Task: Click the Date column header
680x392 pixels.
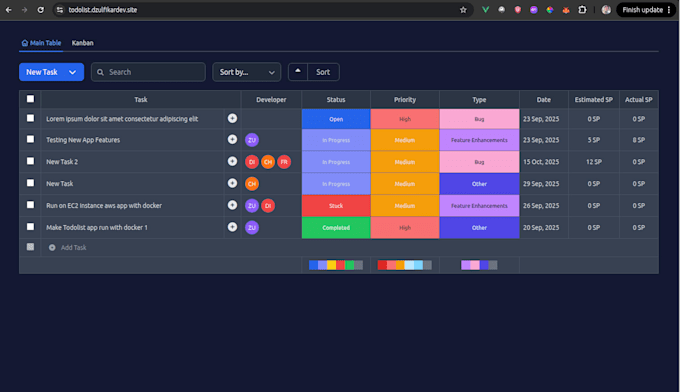Action: point(544,100)
